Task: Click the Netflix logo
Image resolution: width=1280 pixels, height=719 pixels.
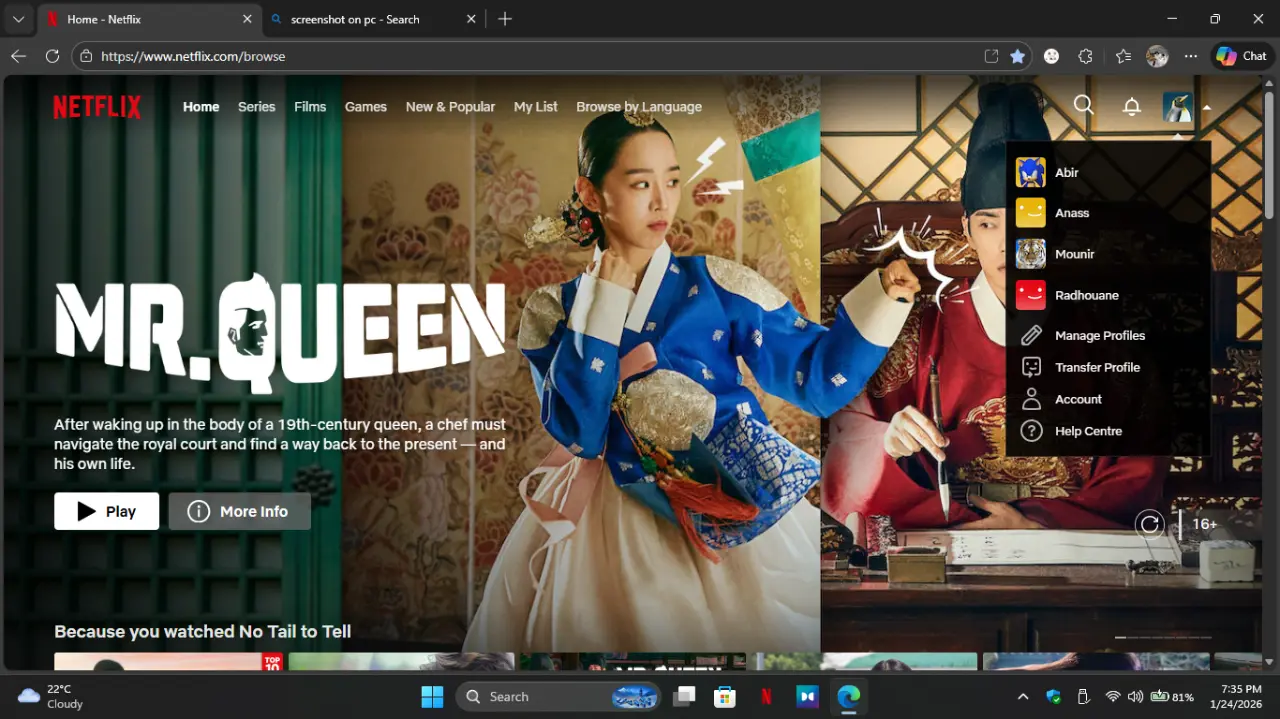Action: pyautogui.click(x=97, y=107)
